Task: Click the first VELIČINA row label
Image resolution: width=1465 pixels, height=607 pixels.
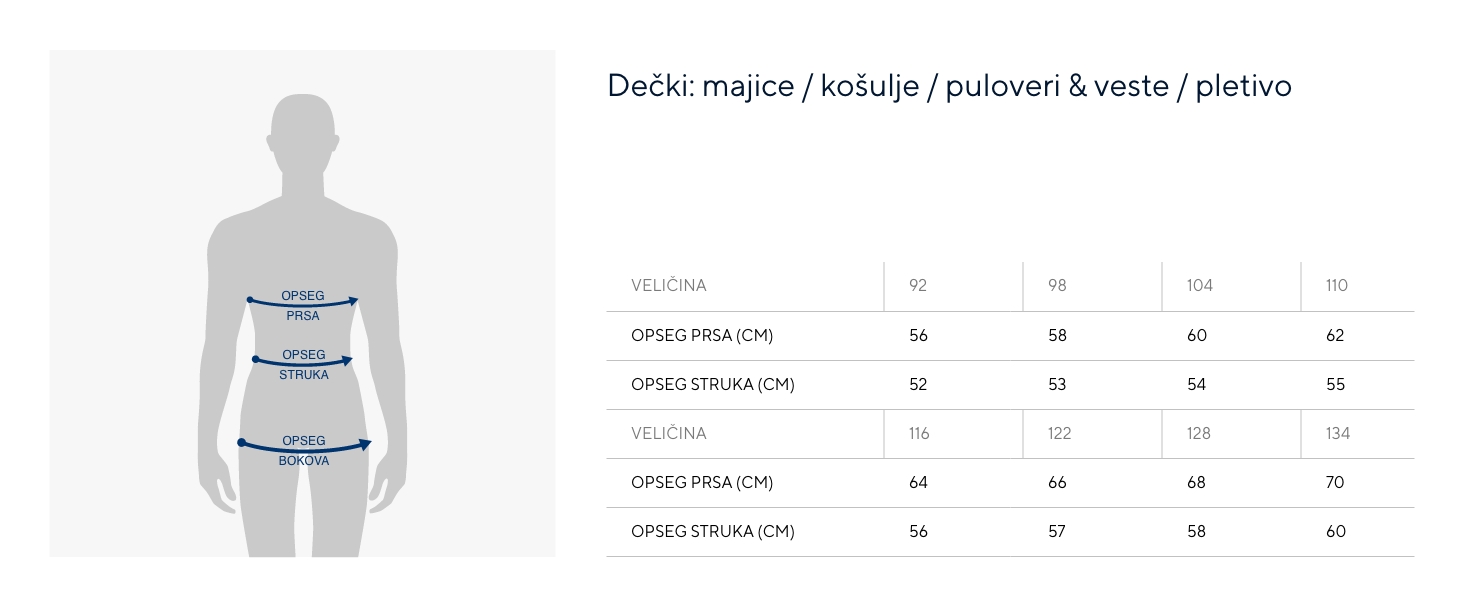Action: [668, 286]
